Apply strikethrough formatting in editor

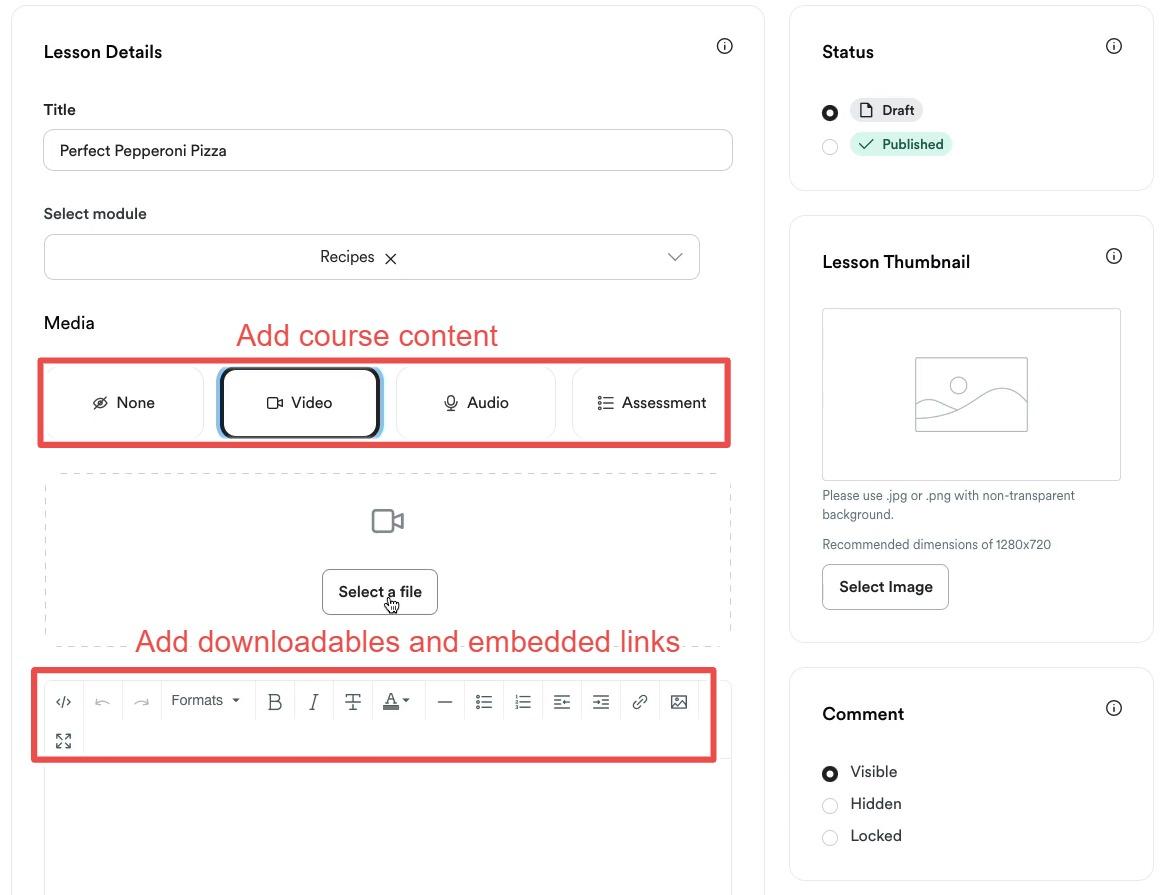(353, 702)
